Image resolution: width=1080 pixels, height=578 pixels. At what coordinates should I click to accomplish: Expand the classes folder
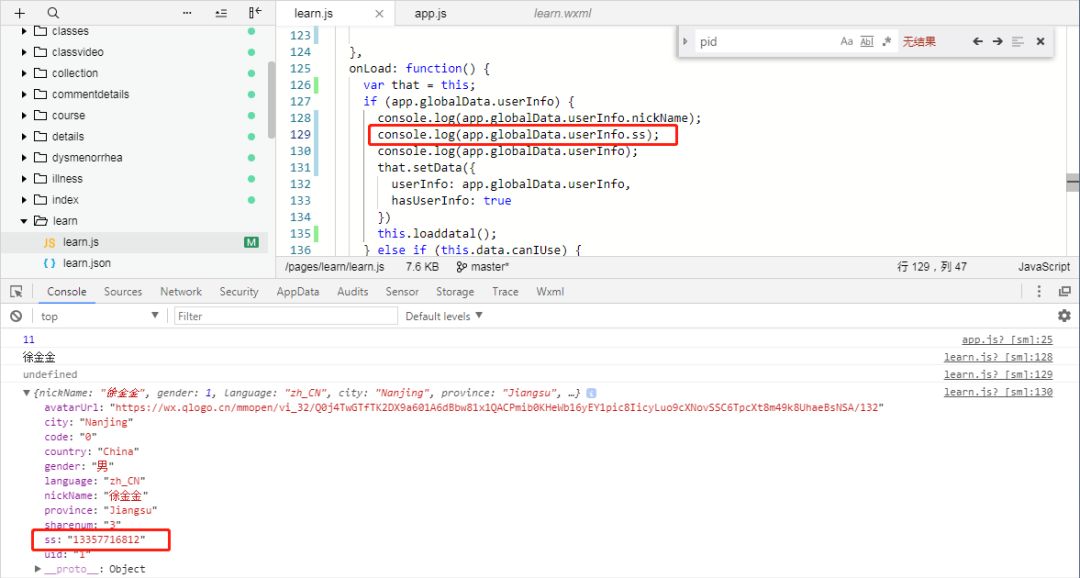[x=24, y=31]
